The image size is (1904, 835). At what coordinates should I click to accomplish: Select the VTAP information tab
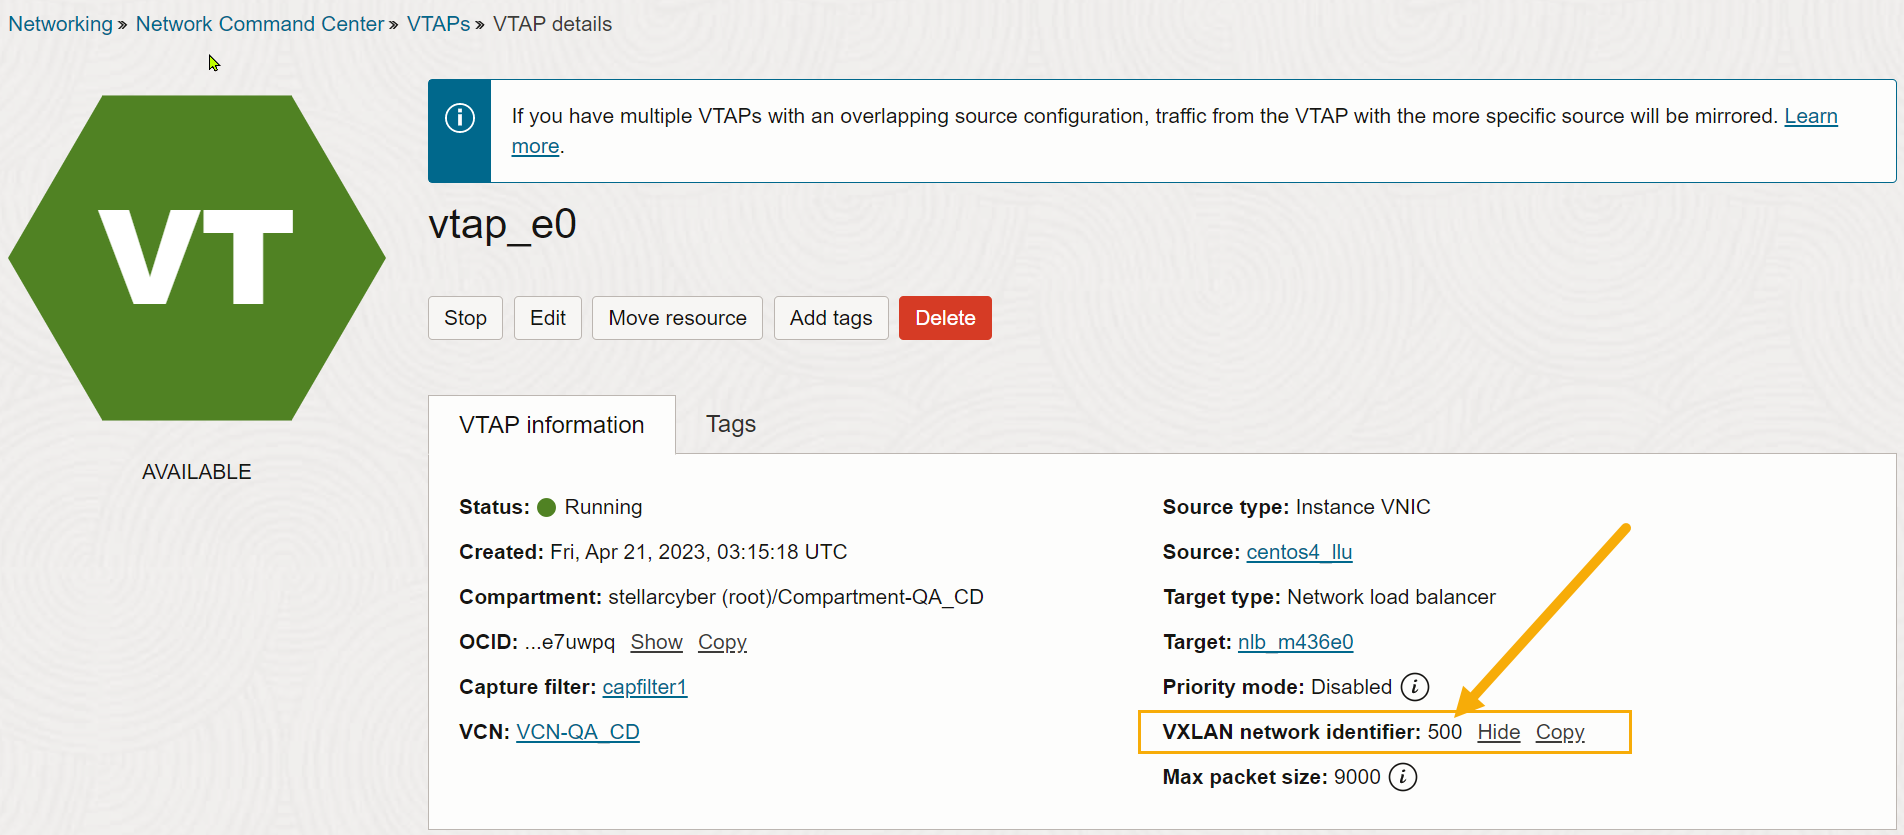pos(551,425)
